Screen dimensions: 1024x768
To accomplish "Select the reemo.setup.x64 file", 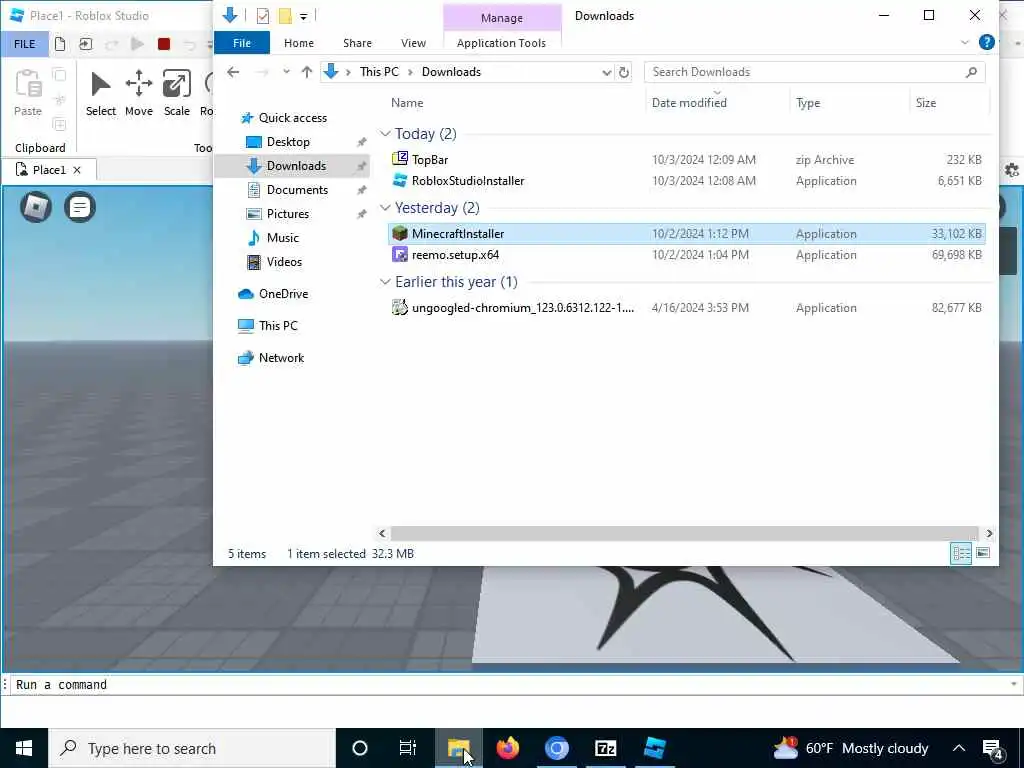I will coord(686,255).
